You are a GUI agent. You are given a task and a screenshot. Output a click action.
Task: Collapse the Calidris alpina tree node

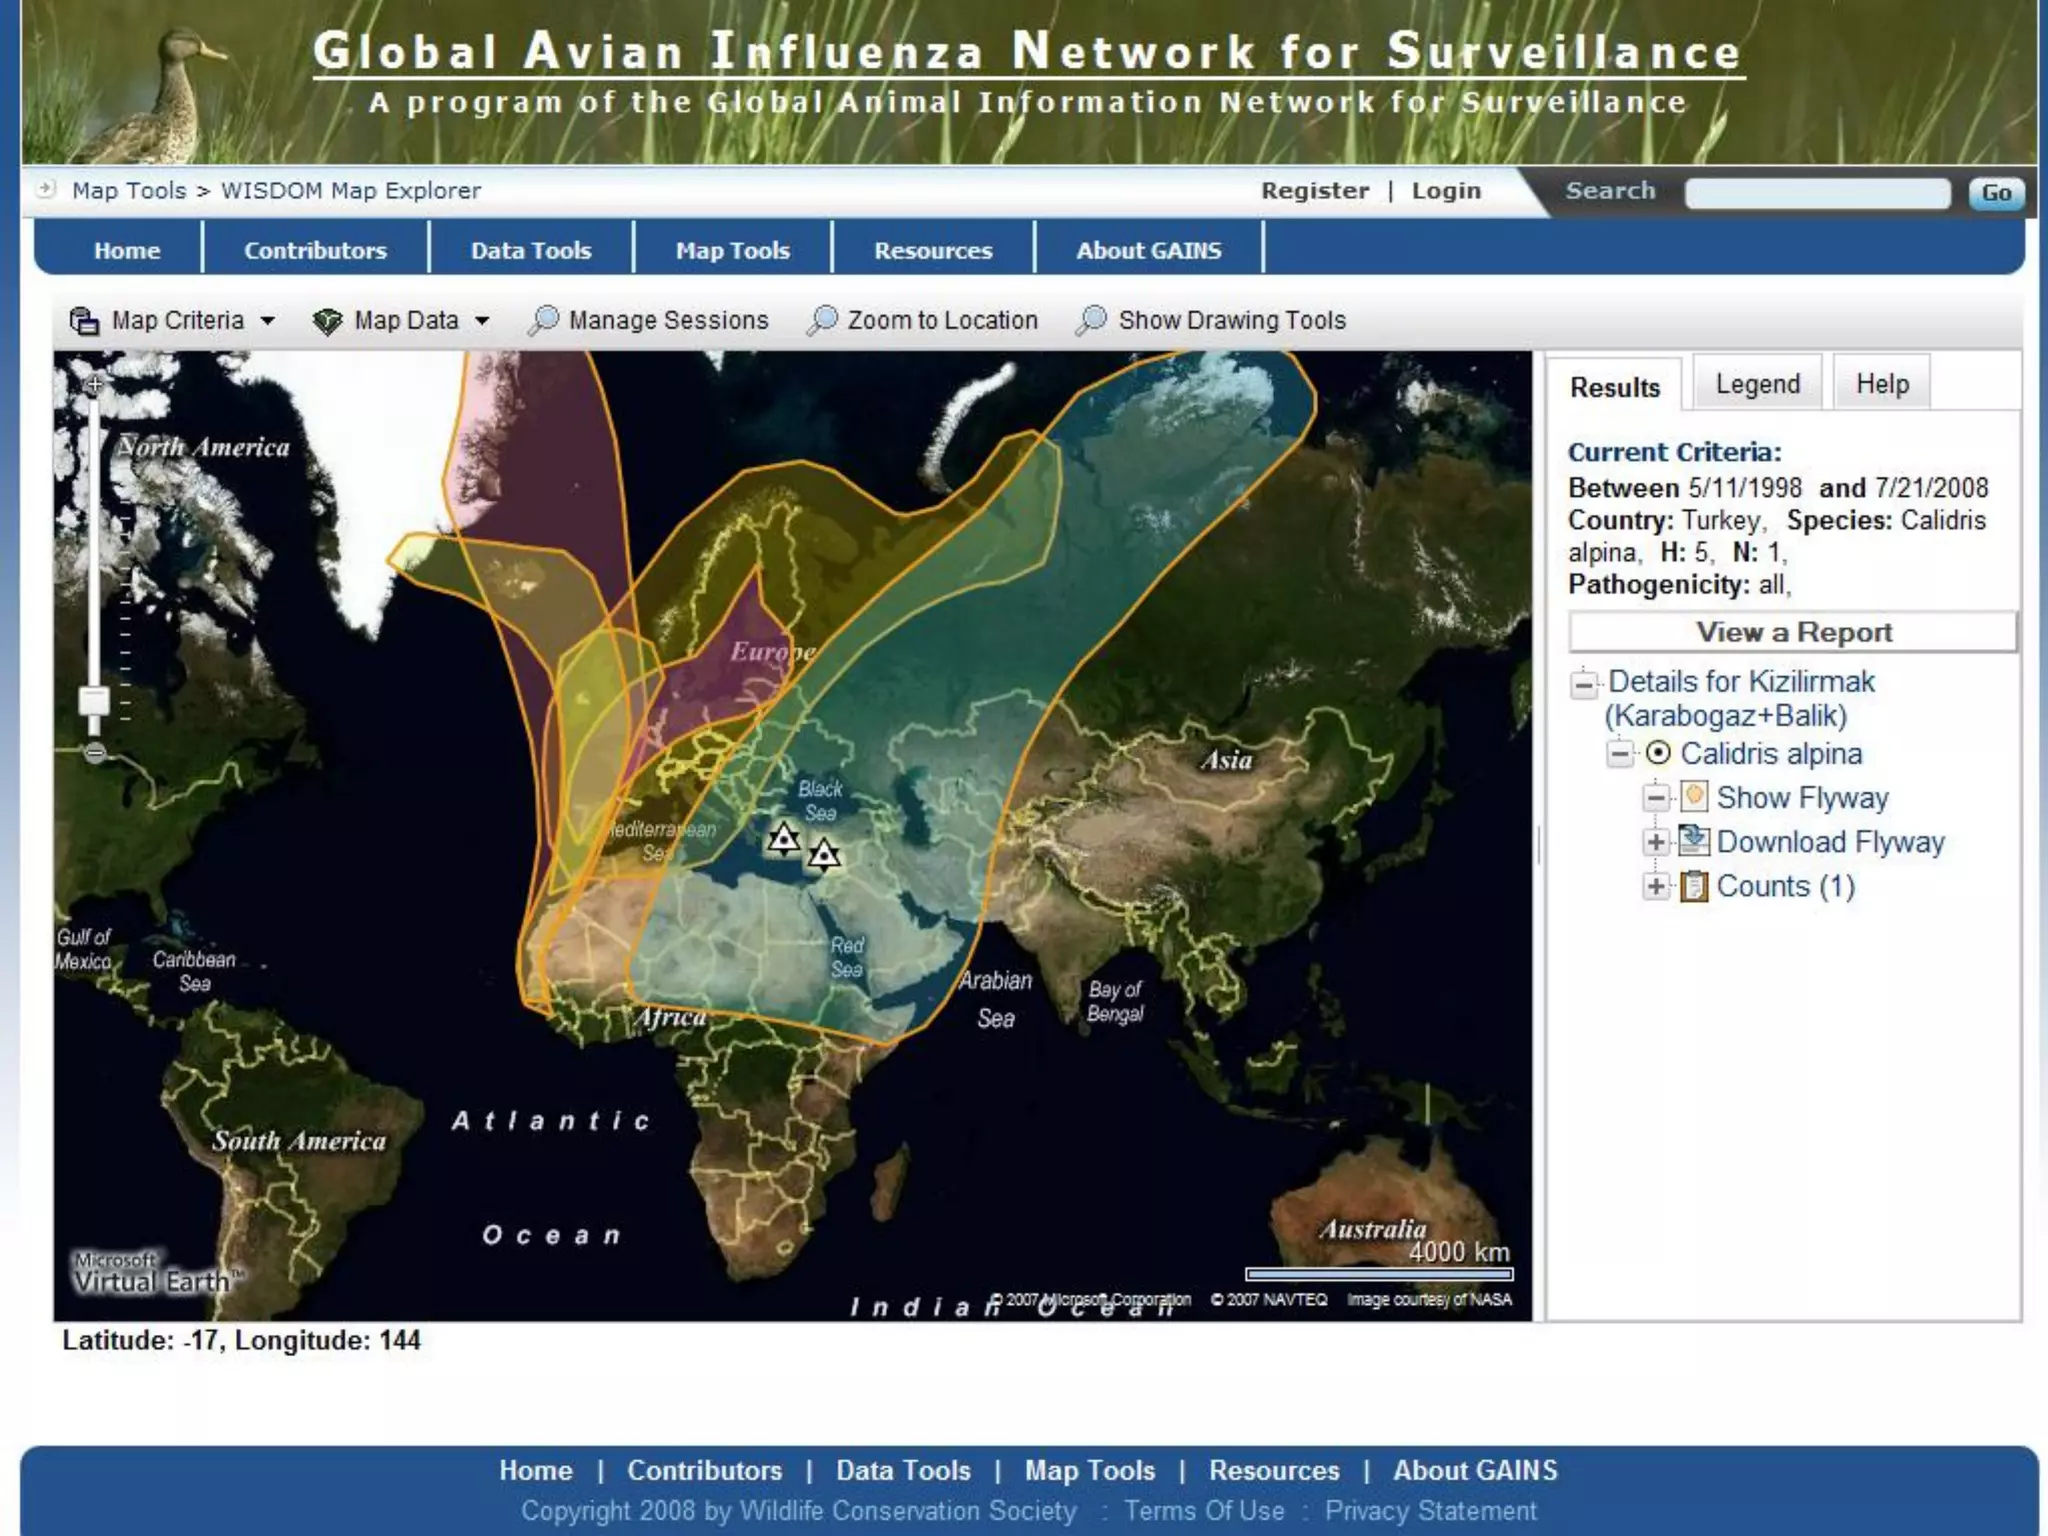1620,753
